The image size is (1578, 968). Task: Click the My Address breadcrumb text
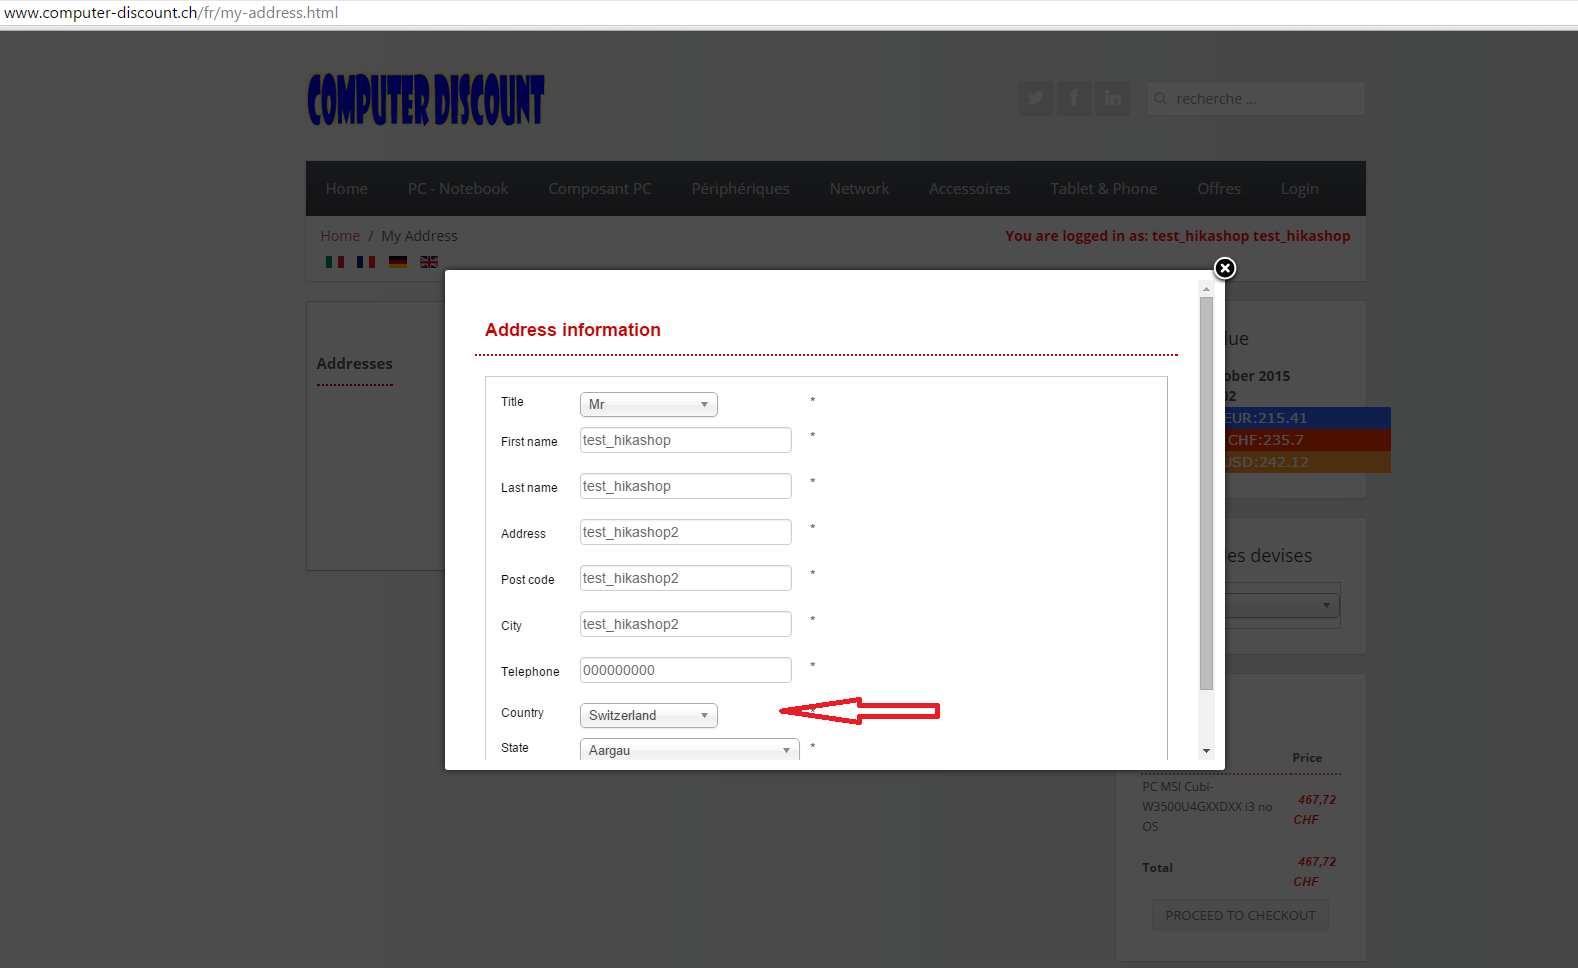pos(419,236)
